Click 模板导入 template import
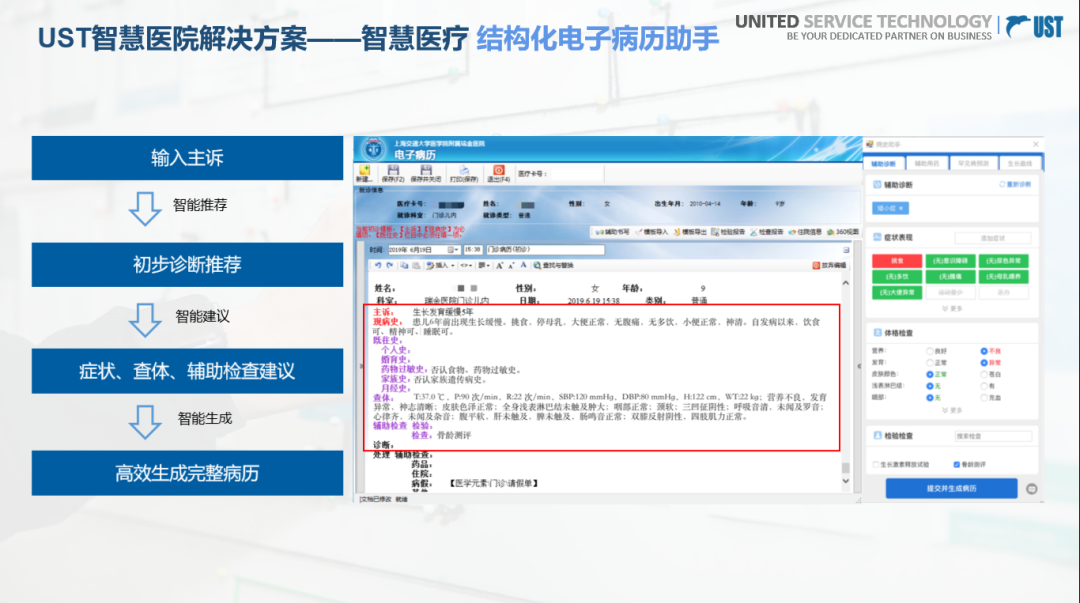Image resolution: width=1080 pixels, height=603 pixels. tap(652, 232)
